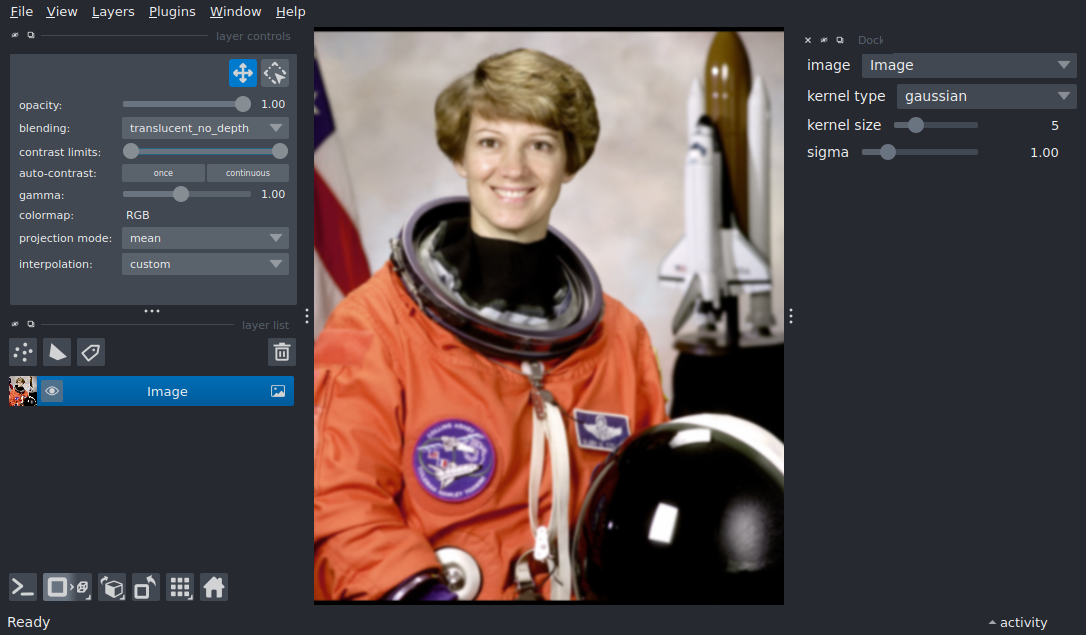The height and width of the screenshot is (635, 1086).
Task: Create a new shapes layer
Action: click(x=57, y=352)
